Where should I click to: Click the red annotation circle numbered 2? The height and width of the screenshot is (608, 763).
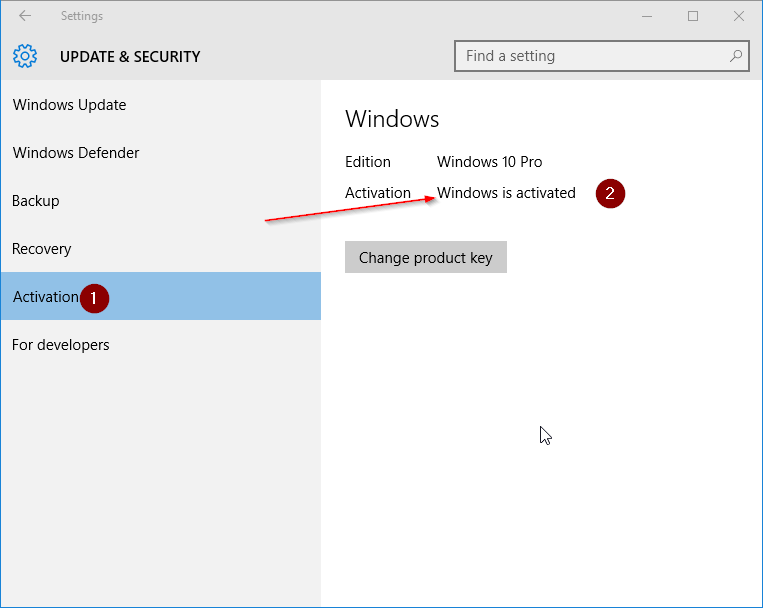(x=610, y=194)
